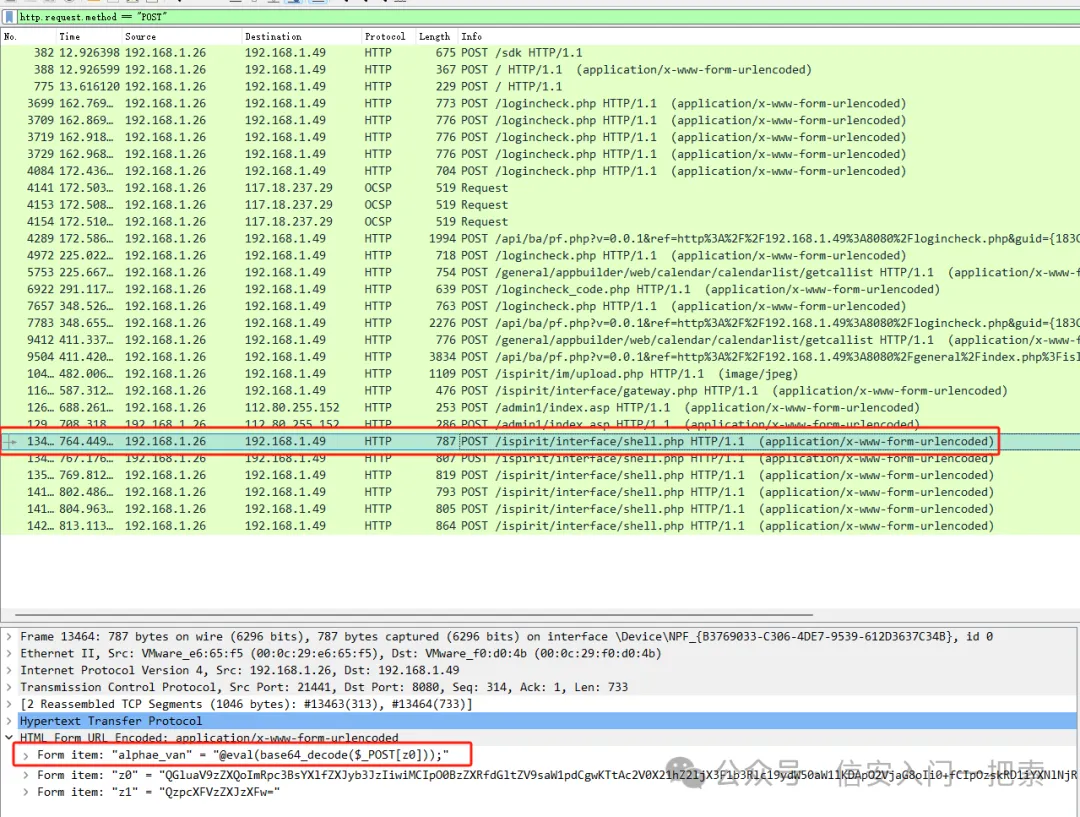Screen dimensions: 1080x817
Task: Sort packets by the No. column header
Action: [x=10, y=37]
